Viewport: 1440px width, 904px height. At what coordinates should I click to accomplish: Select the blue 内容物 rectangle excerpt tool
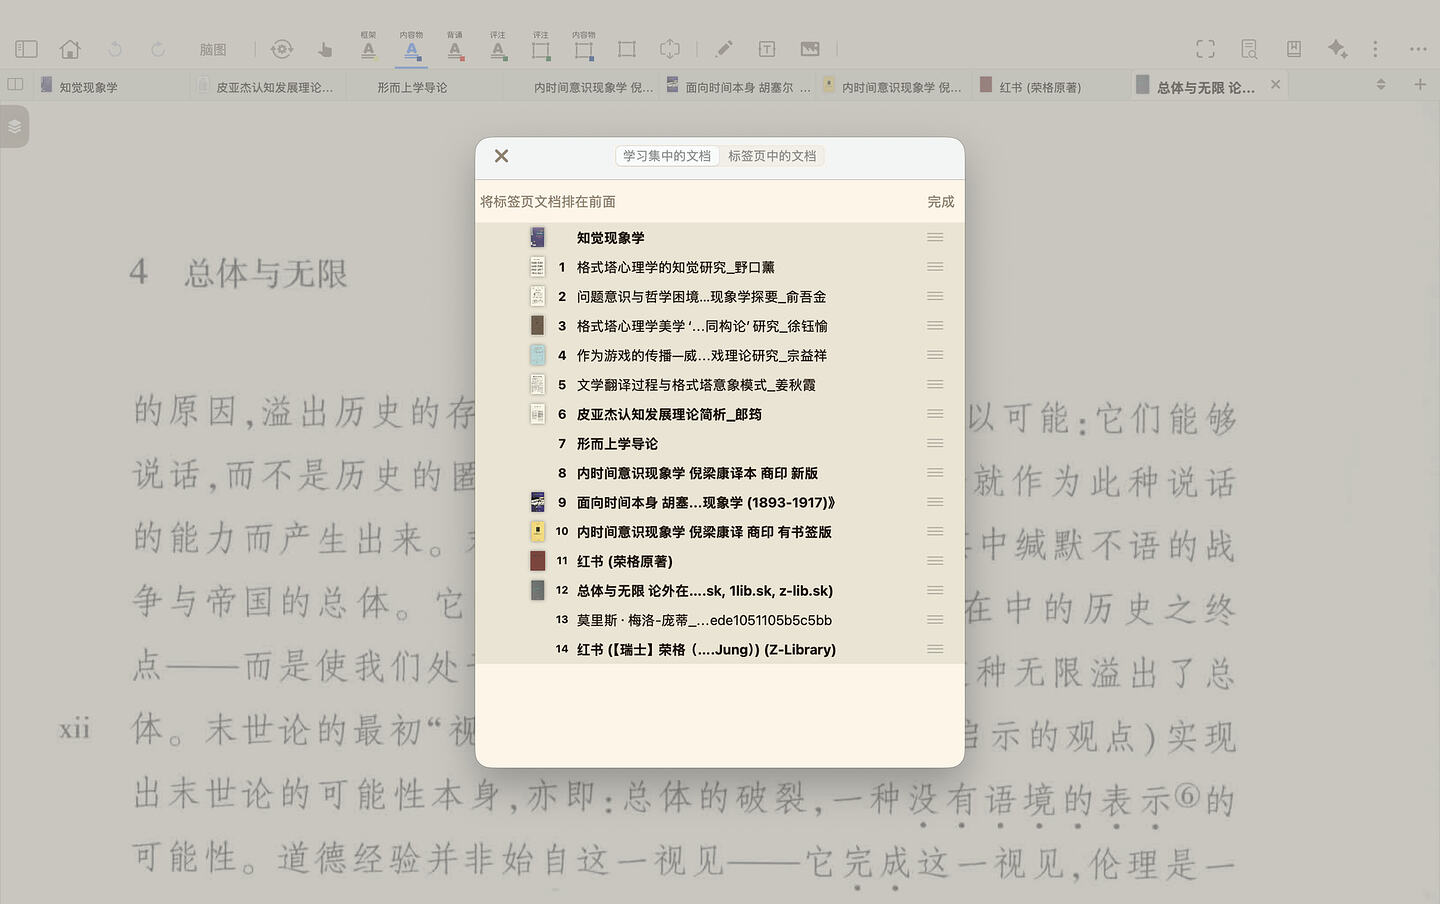[x=584, y=46]
